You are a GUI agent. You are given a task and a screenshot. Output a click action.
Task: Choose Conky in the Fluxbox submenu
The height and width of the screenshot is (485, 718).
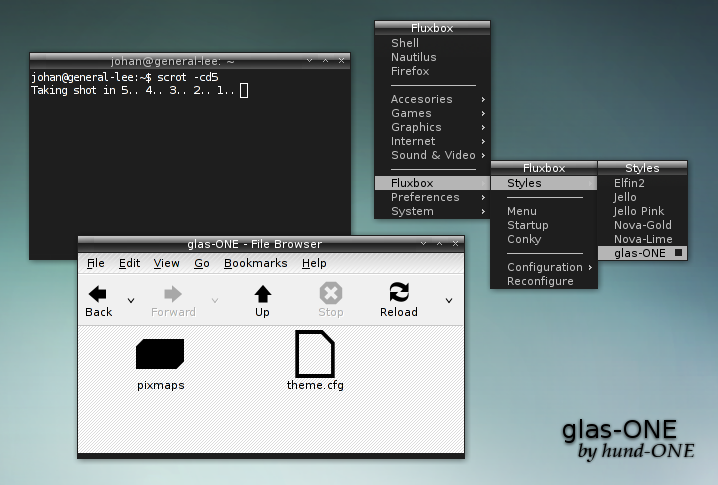click(x=544, y=239)
